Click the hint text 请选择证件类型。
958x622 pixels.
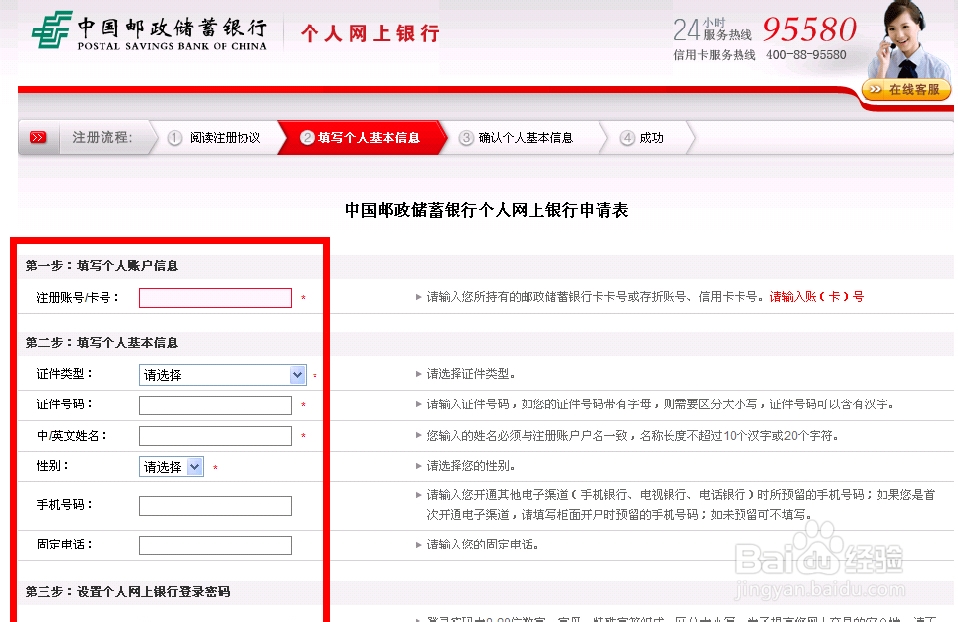coord(470,374)
